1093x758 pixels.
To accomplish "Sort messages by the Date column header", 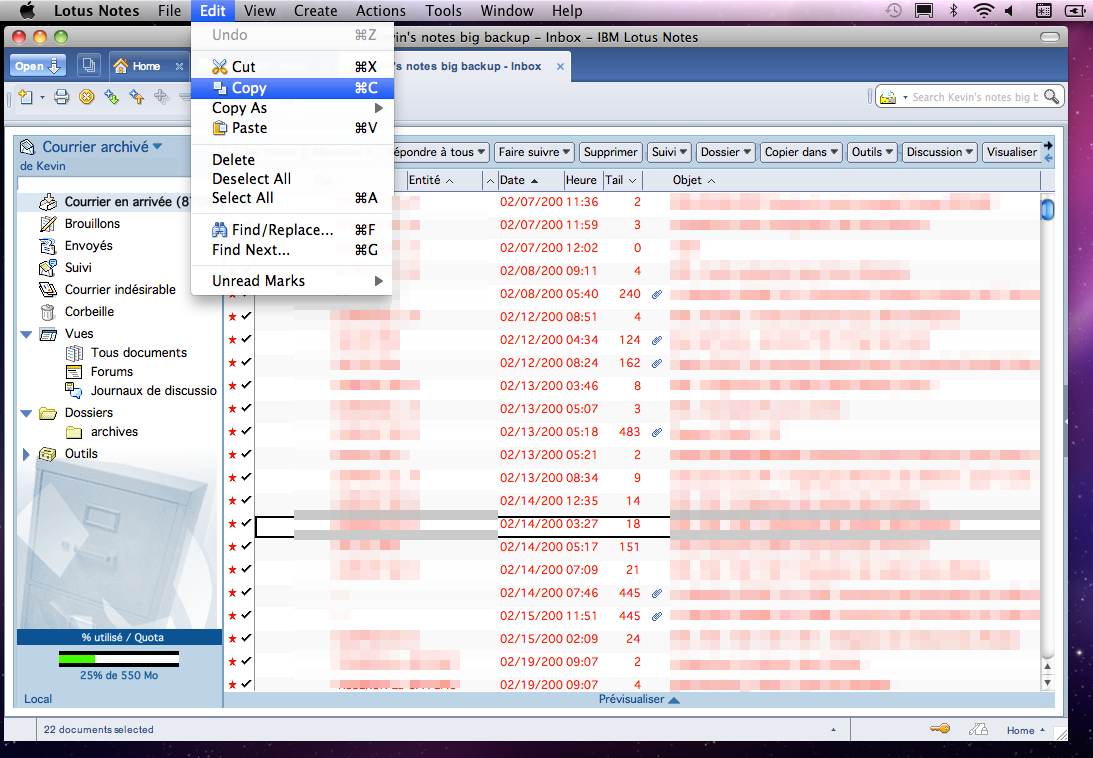I will [531, 180].
